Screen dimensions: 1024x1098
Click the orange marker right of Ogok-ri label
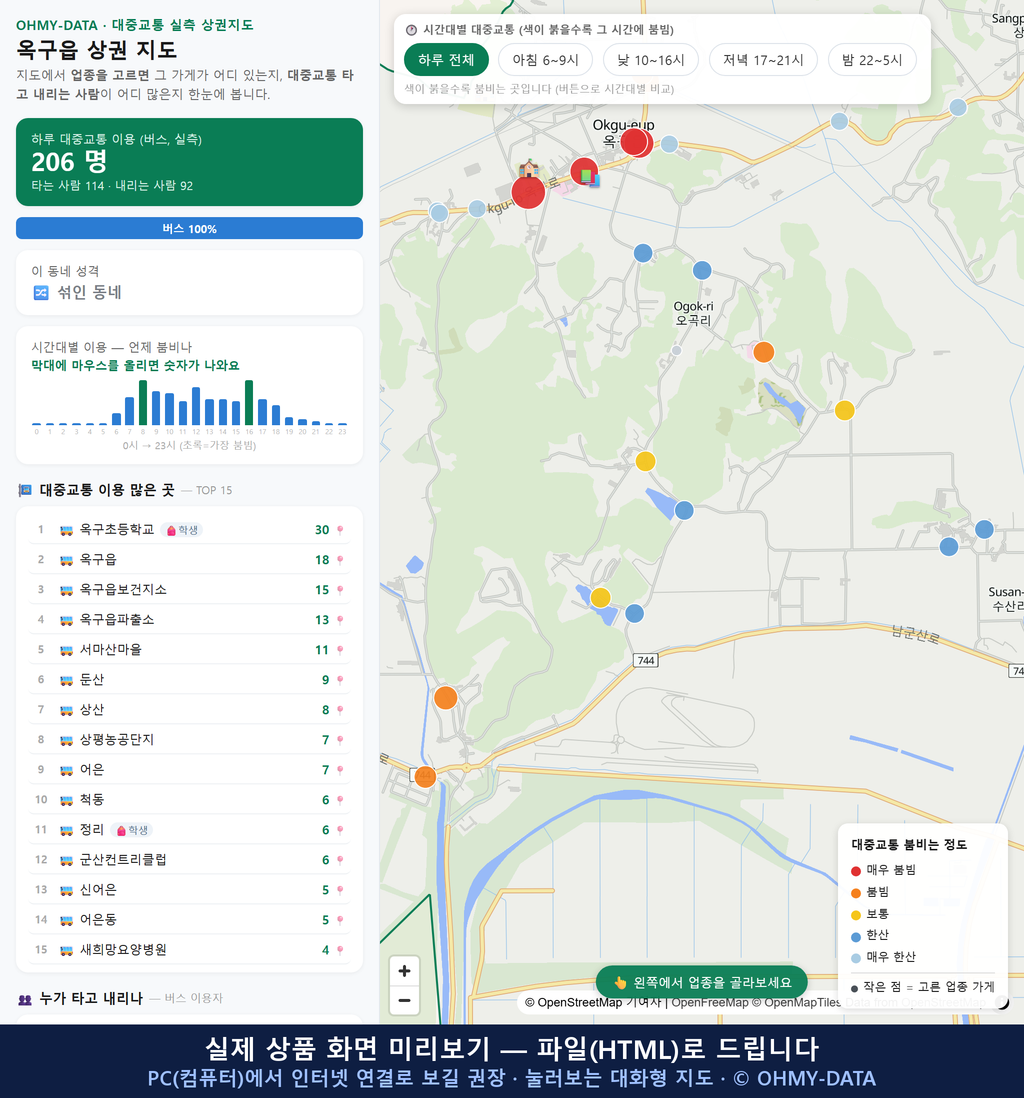(763, 352)
